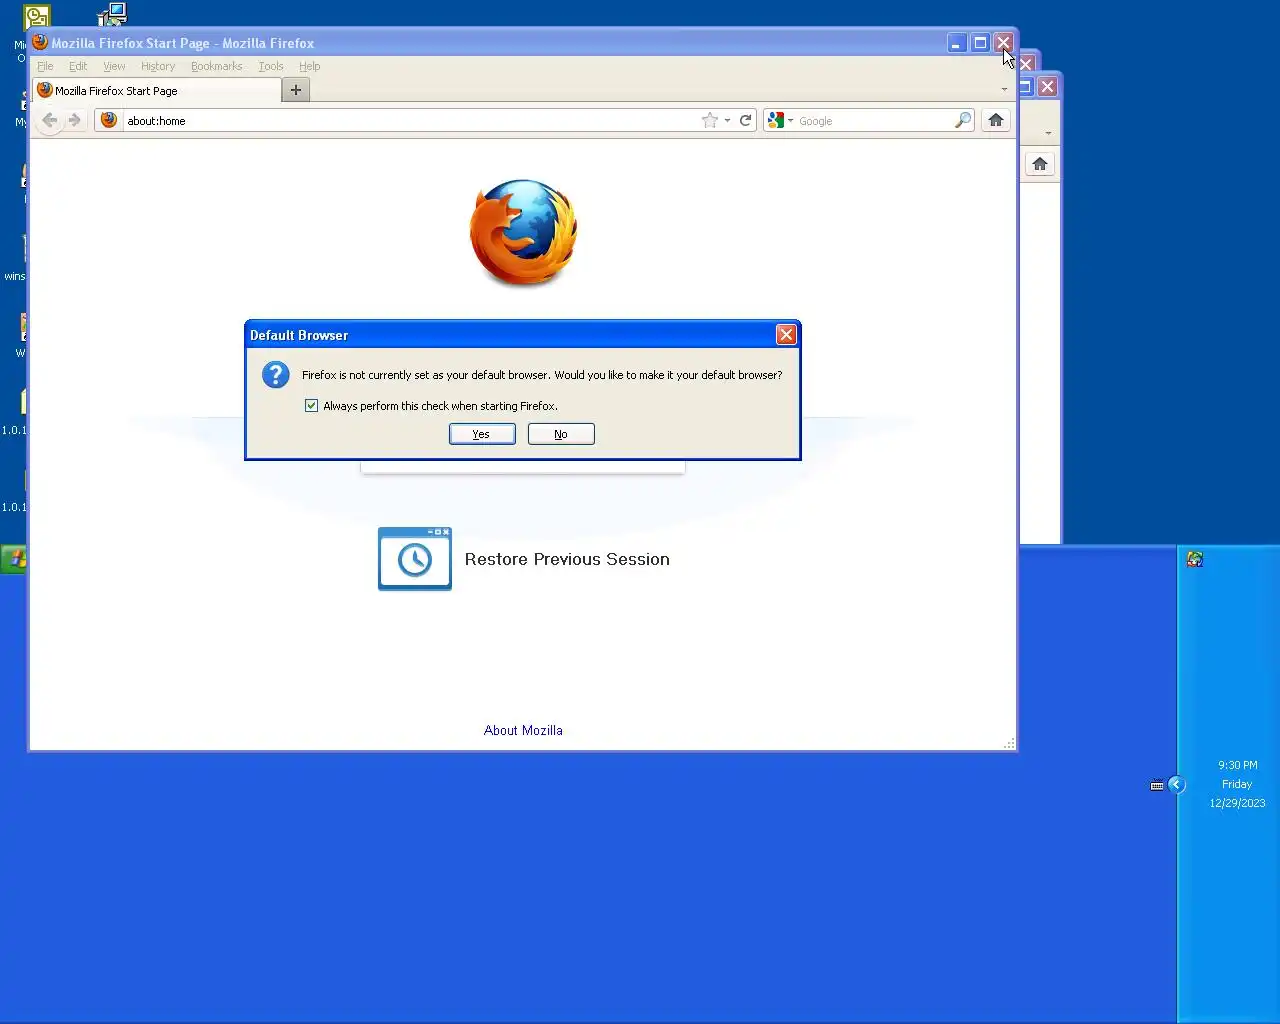Open the Tools menu
Viewport: 1280px width, 1024px height.
271,66
